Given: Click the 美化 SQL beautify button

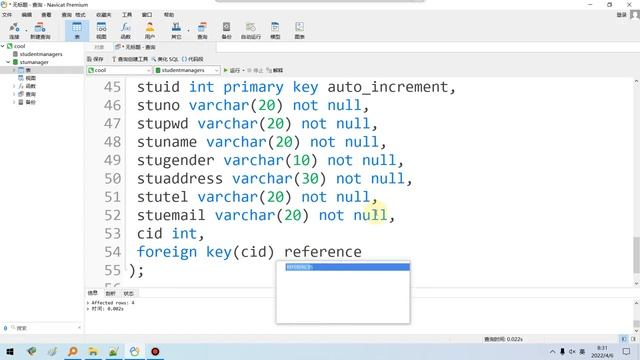Looking at the screenshot, I should (x=165, y=59).
